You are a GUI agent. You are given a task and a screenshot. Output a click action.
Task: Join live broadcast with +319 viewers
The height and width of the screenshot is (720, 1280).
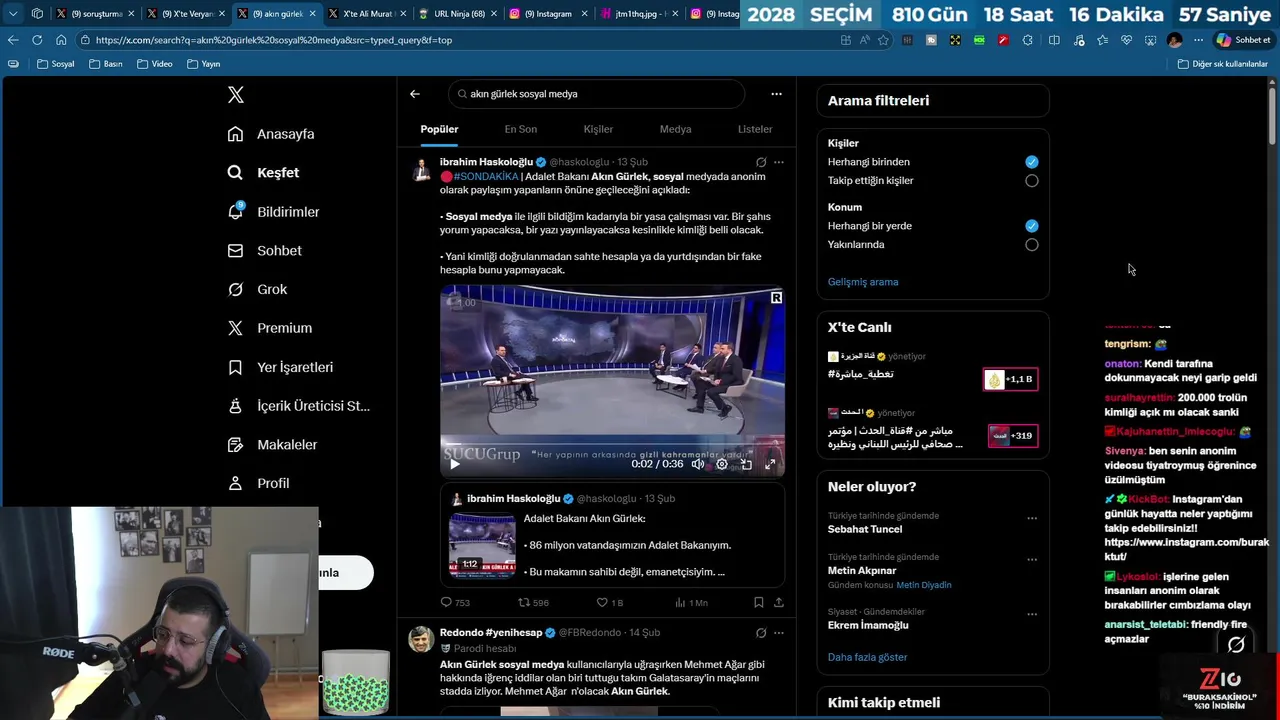(1012, 436)
